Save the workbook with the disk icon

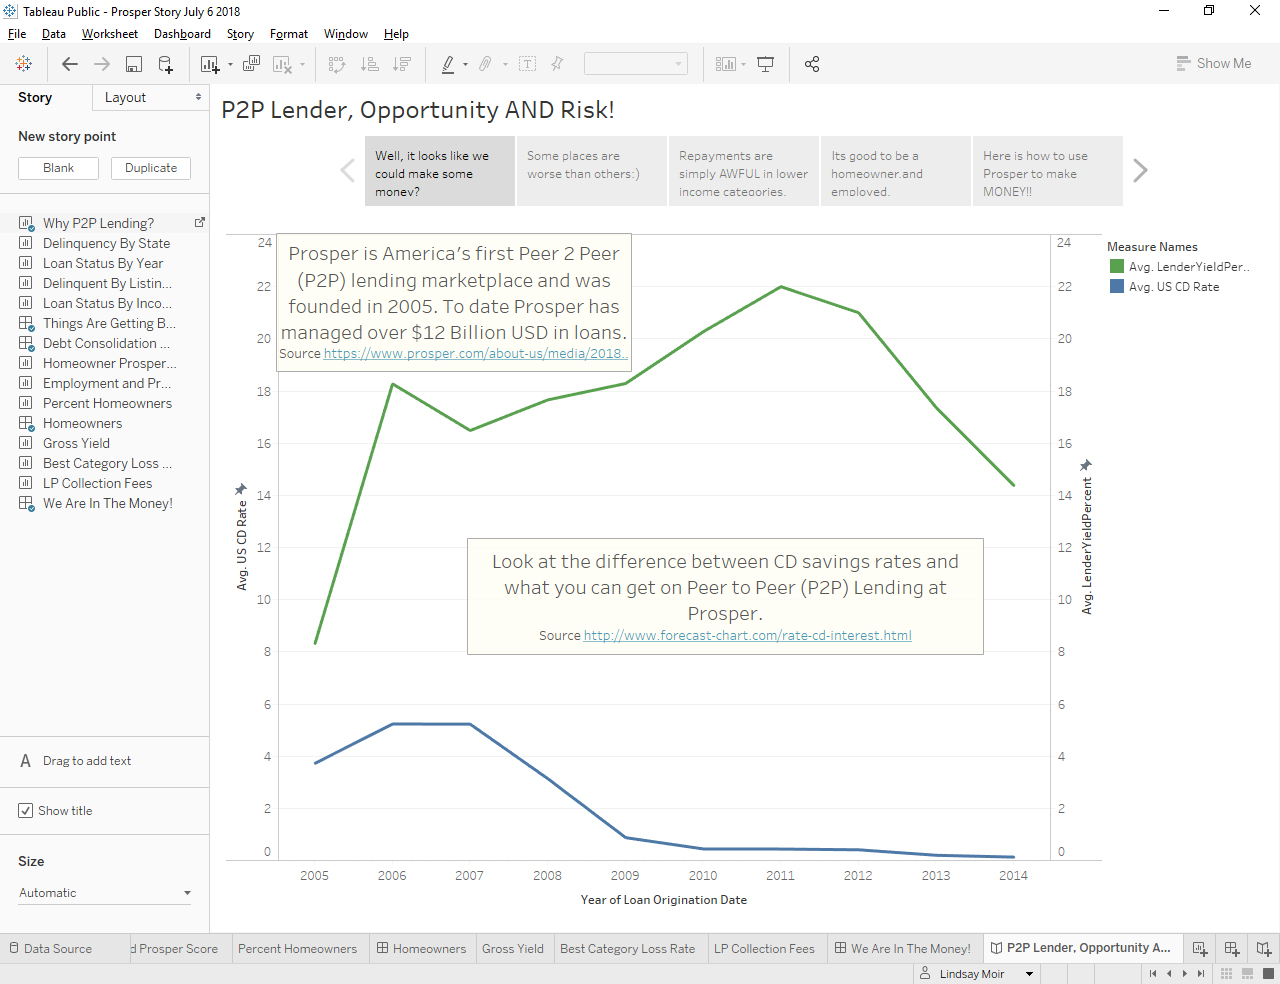[x=133, y=64]
